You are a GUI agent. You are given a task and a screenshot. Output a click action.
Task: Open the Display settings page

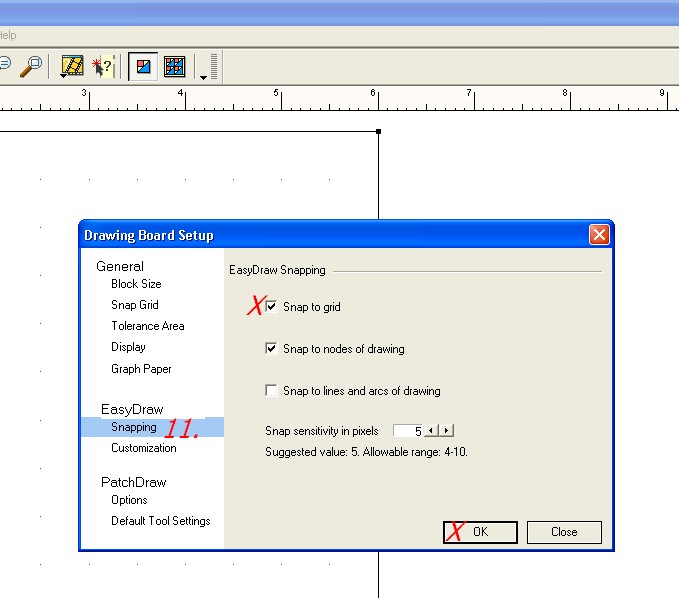[128, 347]
